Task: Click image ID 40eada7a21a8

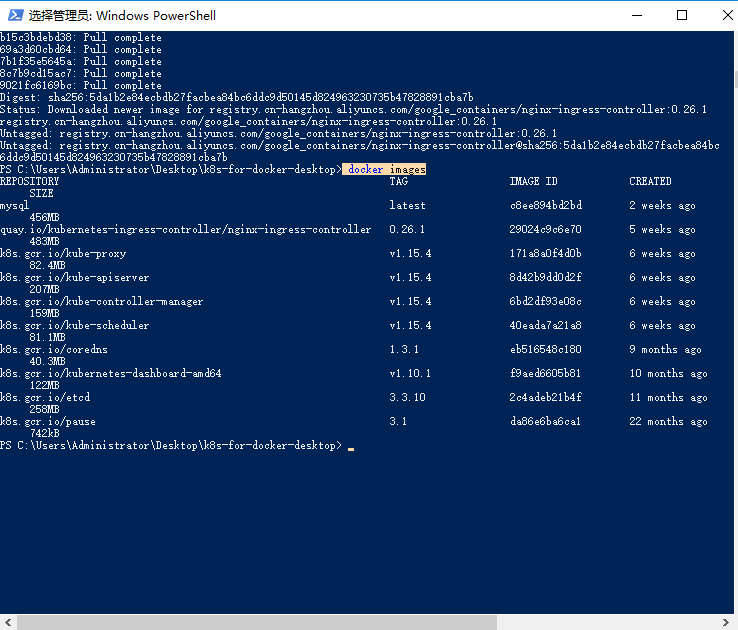Action: (545, 326)
